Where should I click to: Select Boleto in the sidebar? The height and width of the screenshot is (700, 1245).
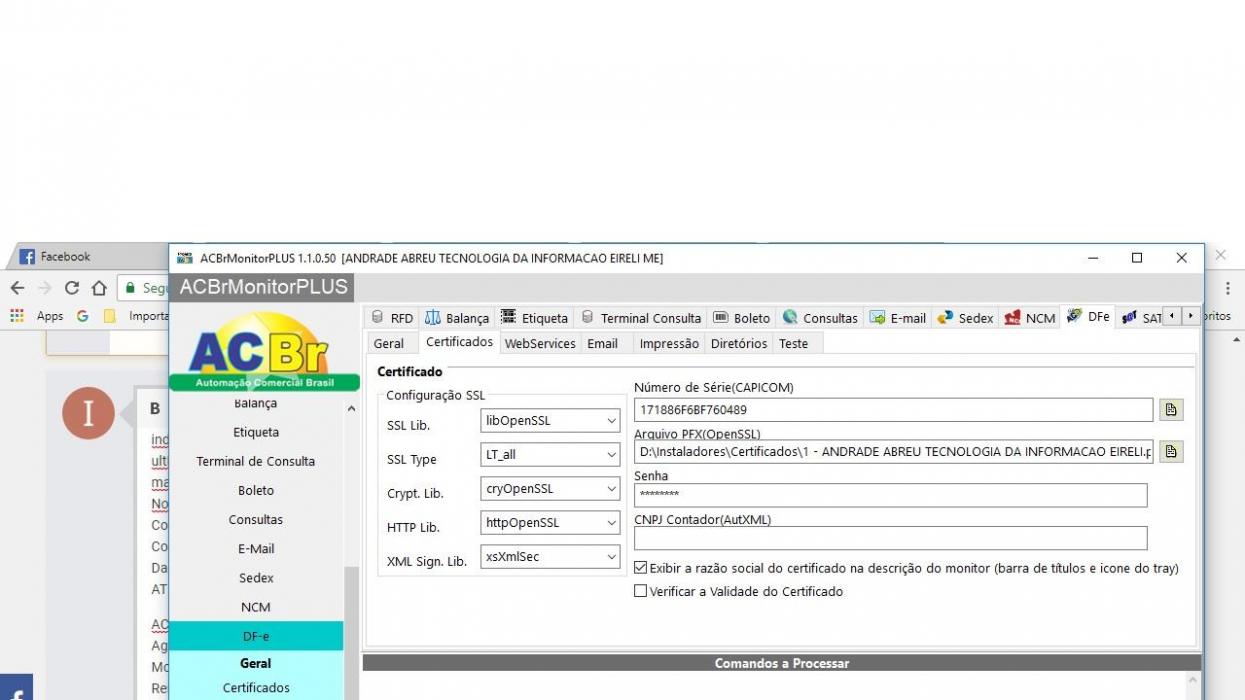256,491
